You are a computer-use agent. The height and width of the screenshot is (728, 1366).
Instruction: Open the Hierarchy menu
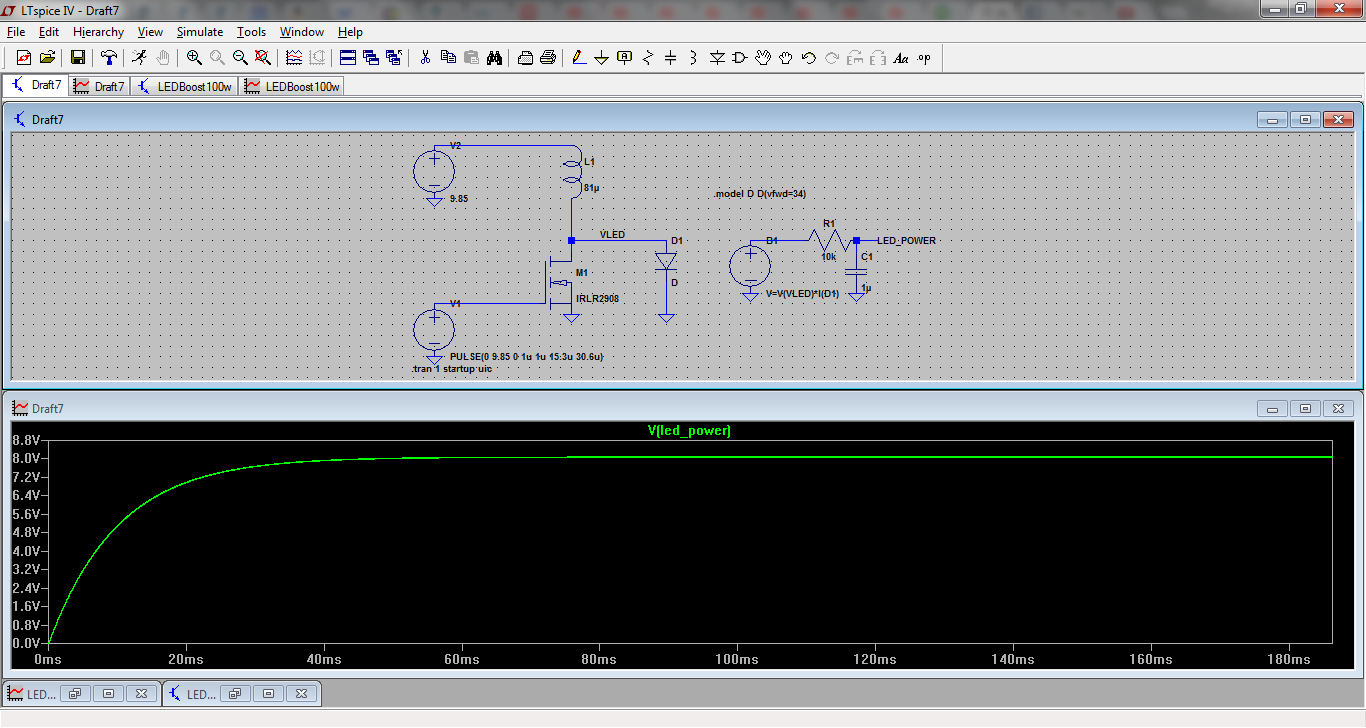tap(98, 32)
